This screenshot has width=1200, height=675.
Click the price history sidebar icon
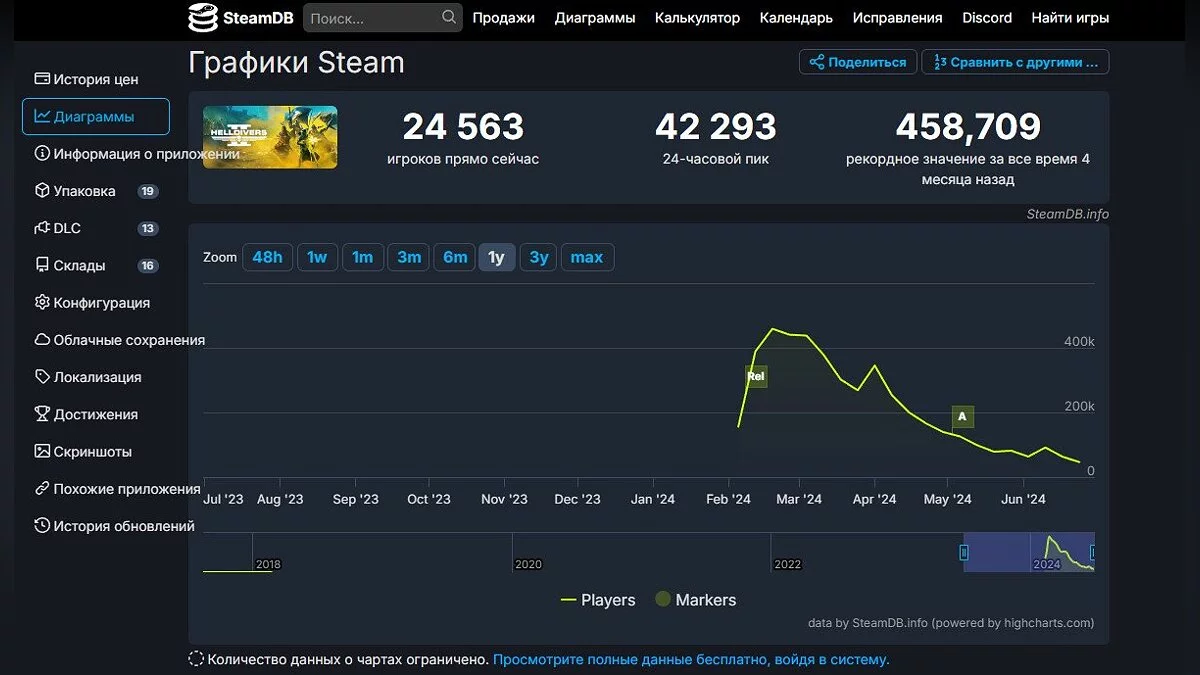click(x=42, y=79)
